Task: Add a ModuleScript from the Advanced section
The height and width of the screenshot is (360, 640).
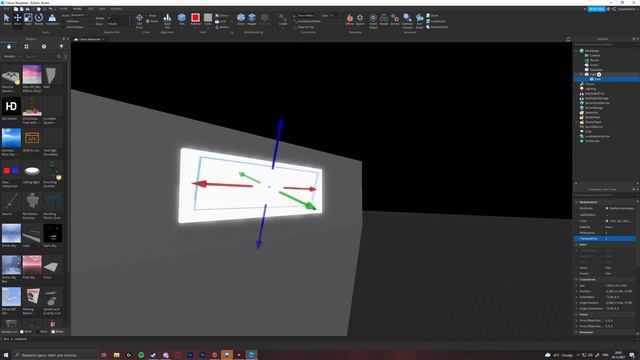Action: point(437,27)
